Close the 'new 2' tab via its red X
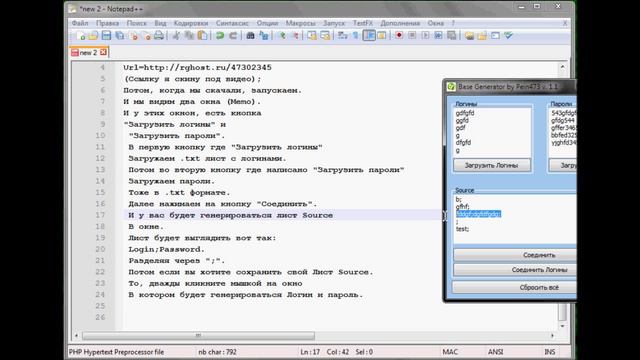Image resolution: width=640 pixels, height=360 pixels. click(103, 52)
